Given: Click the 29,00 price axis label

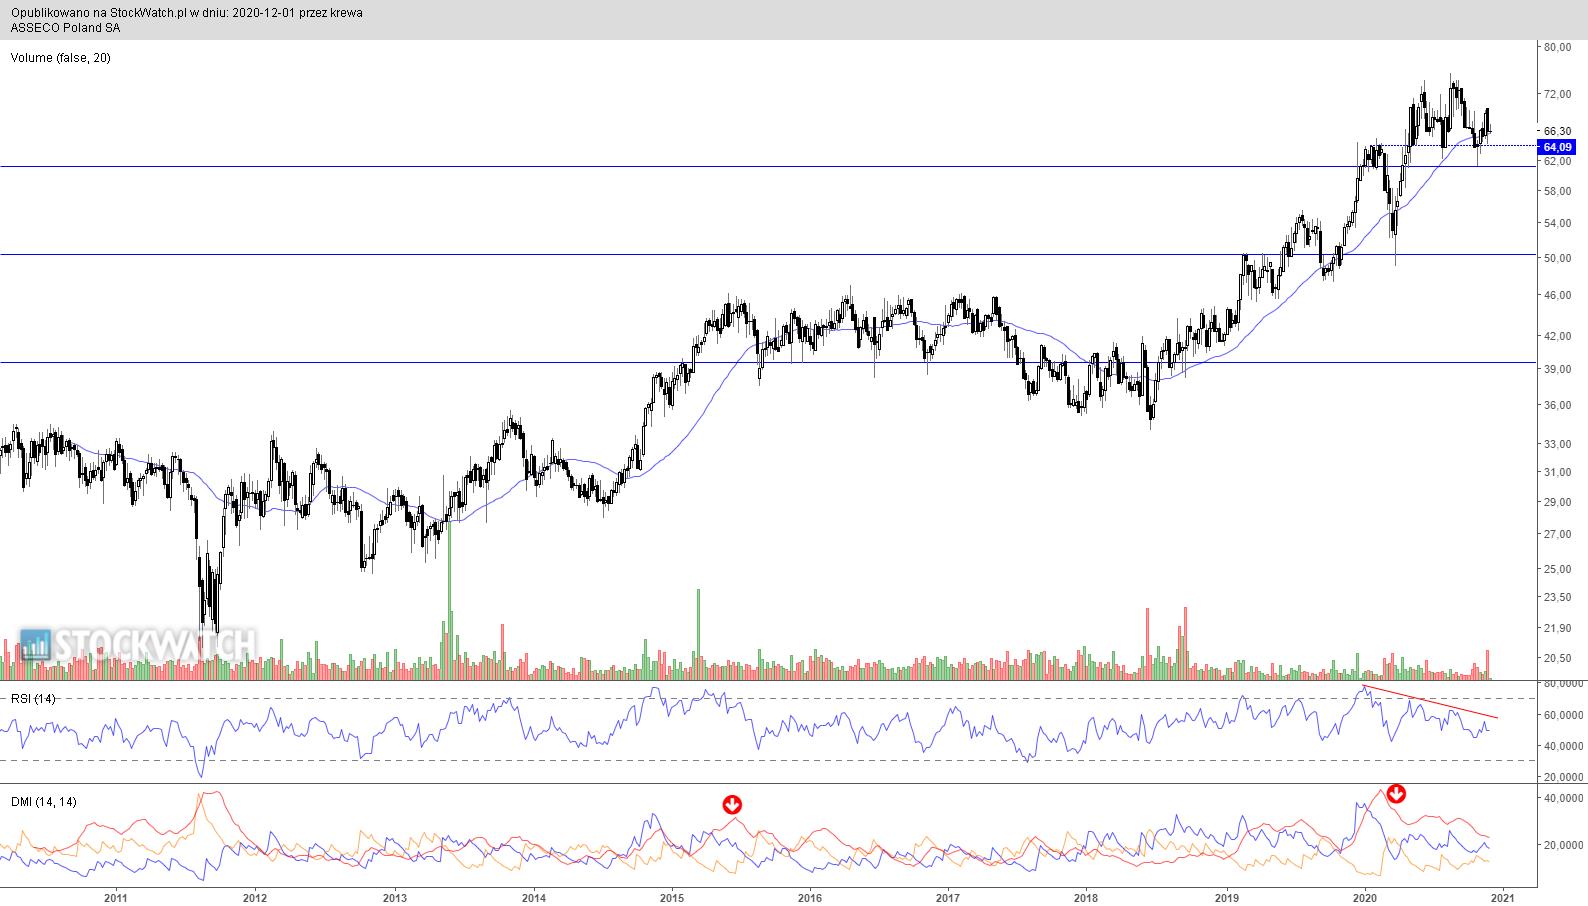Looking at the screenshot, I should coord(1558,502).
